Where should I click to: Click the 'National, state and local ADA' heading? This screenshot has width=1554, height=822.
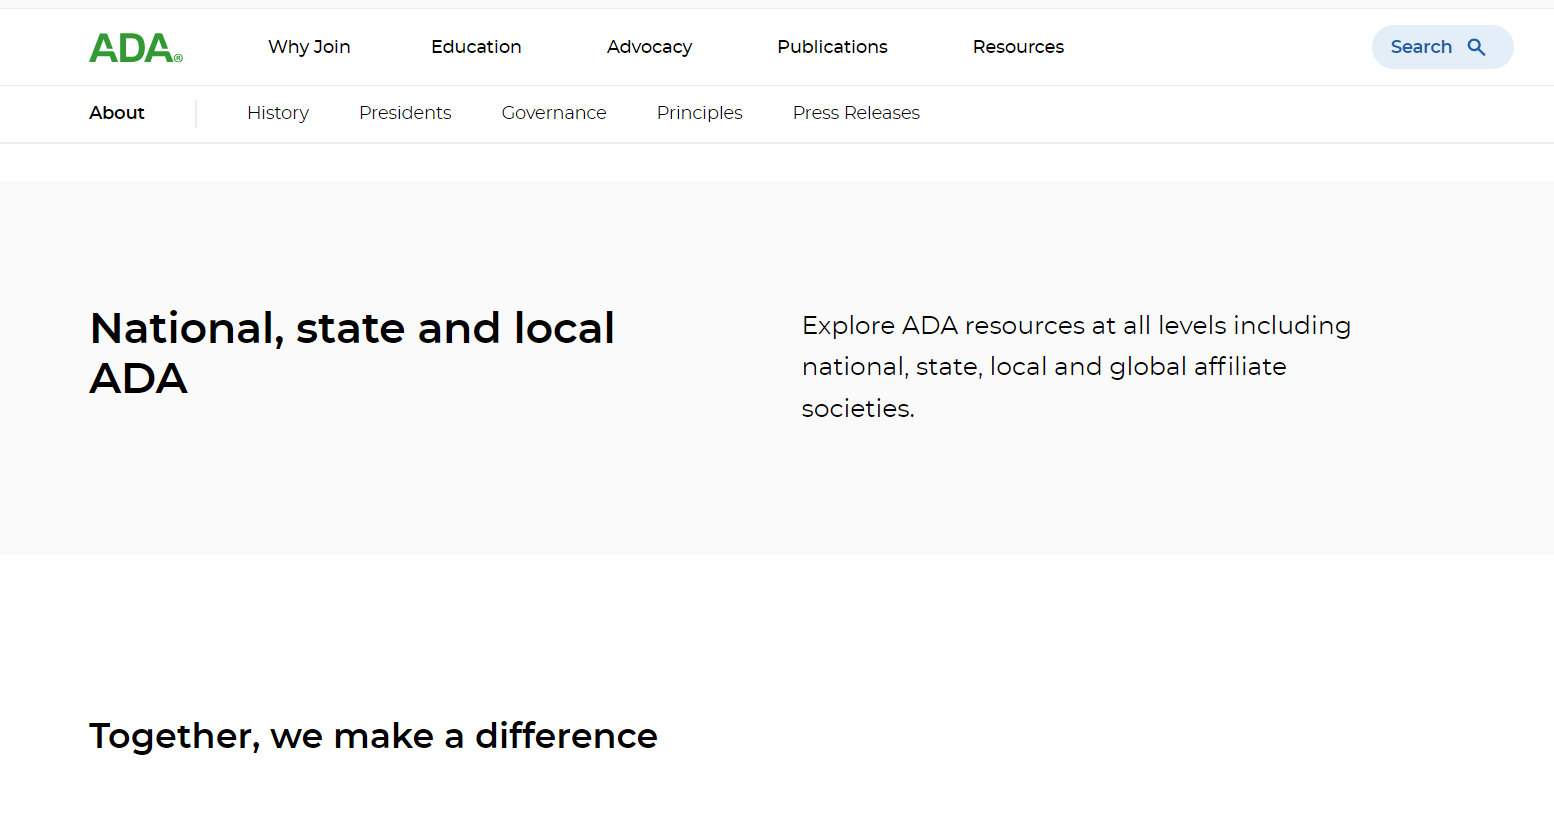coord(352,353)
